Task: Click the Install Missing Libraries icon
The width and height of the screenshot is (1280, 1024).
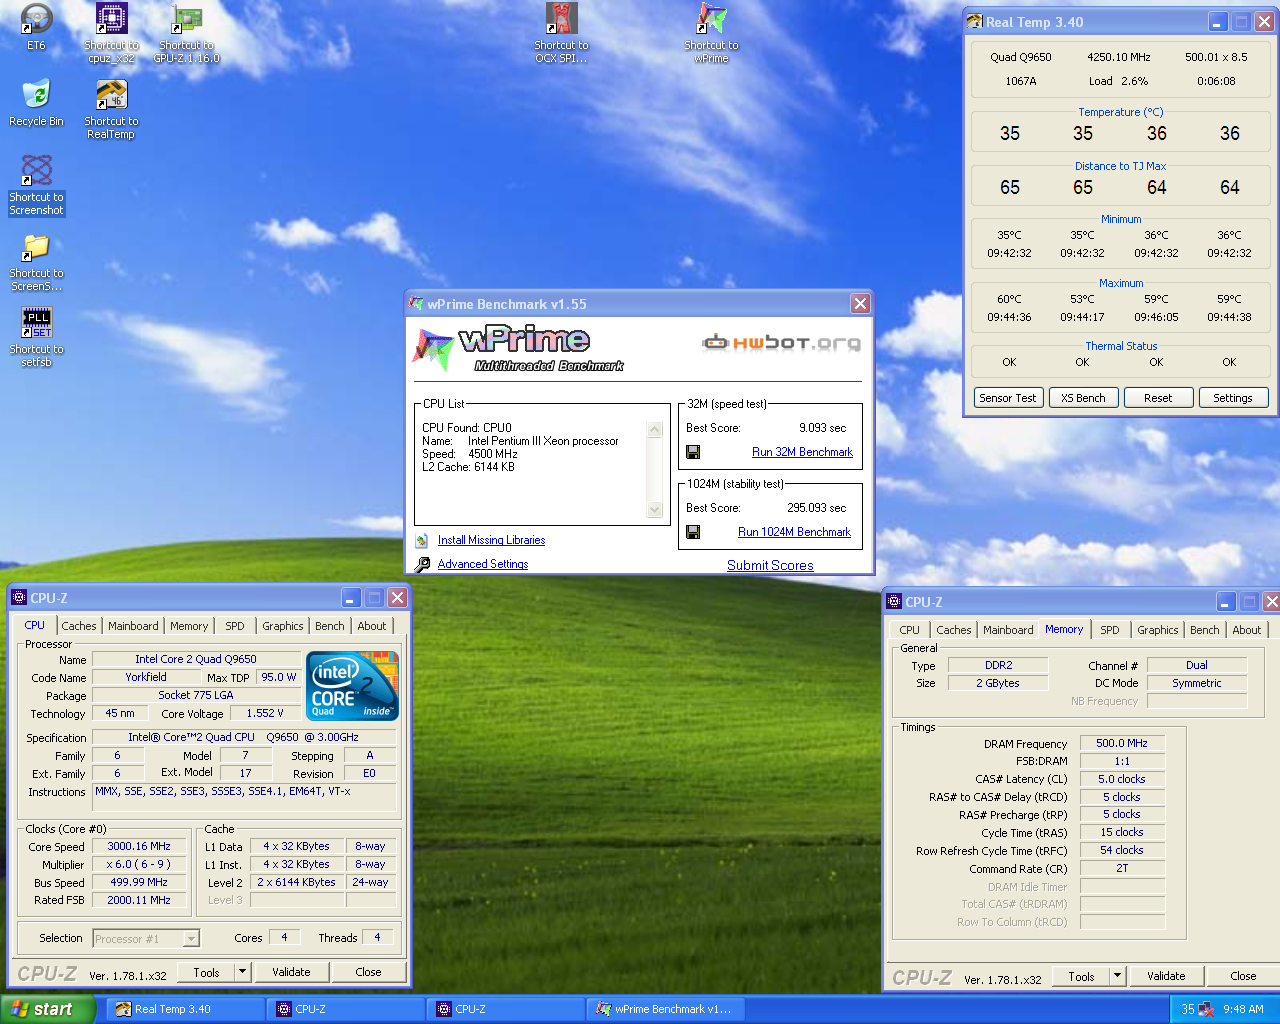Action: 422,540
